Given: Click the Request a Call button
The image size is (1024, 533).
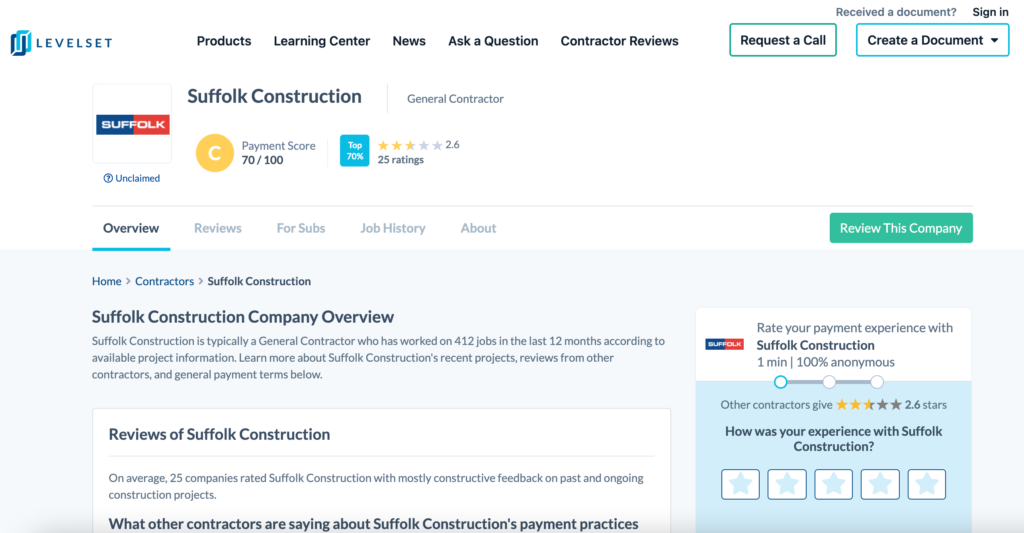Looking at the screenshot, I should (782, 40).
